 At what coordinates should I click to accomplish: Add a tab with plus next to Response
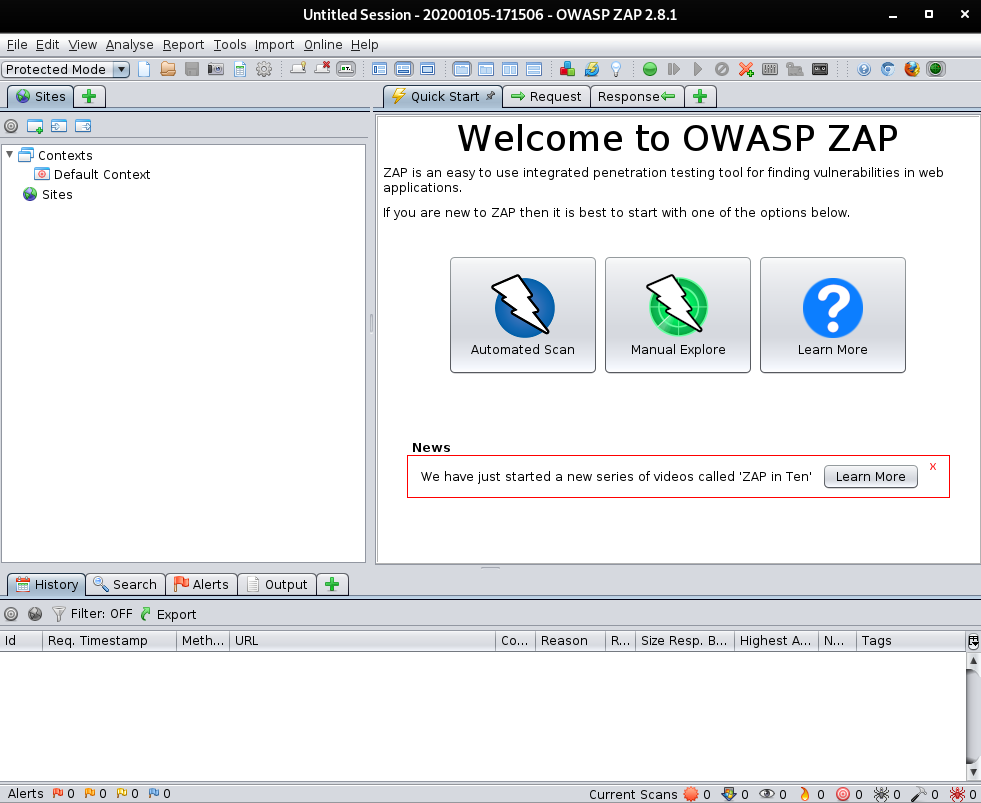coord(700,96)
